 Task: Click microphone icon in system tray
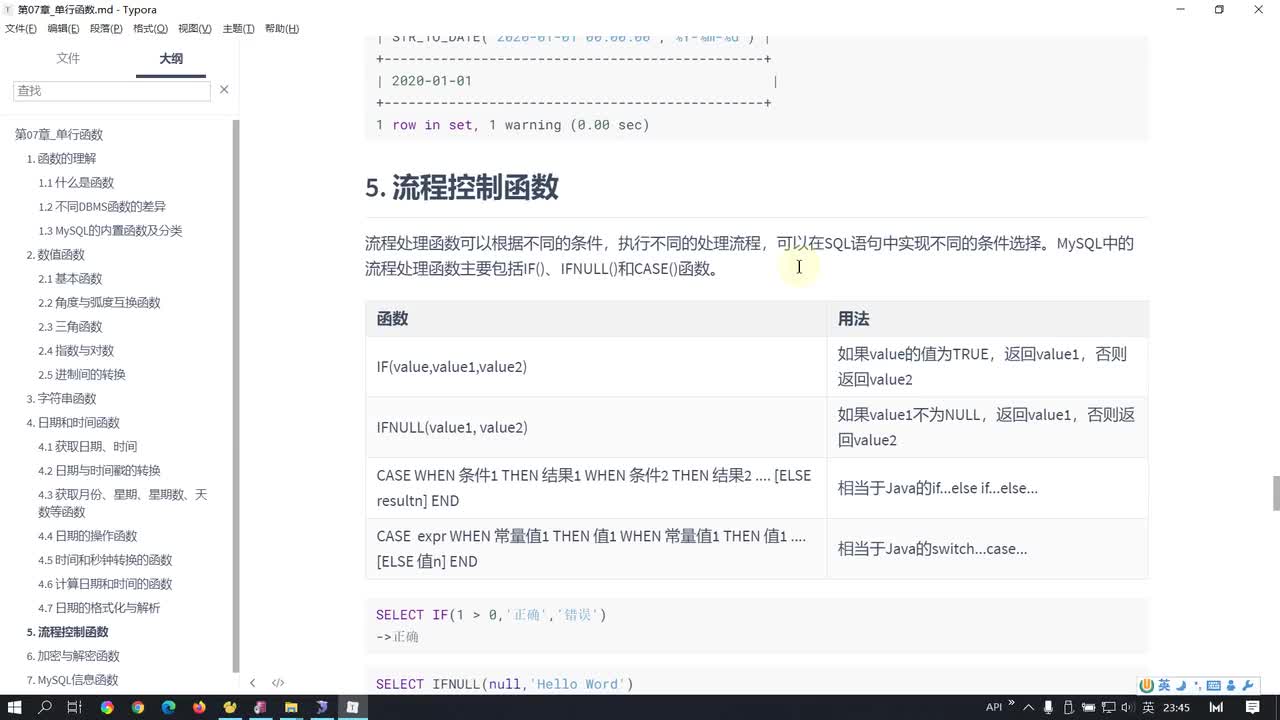coord(1048,707)
